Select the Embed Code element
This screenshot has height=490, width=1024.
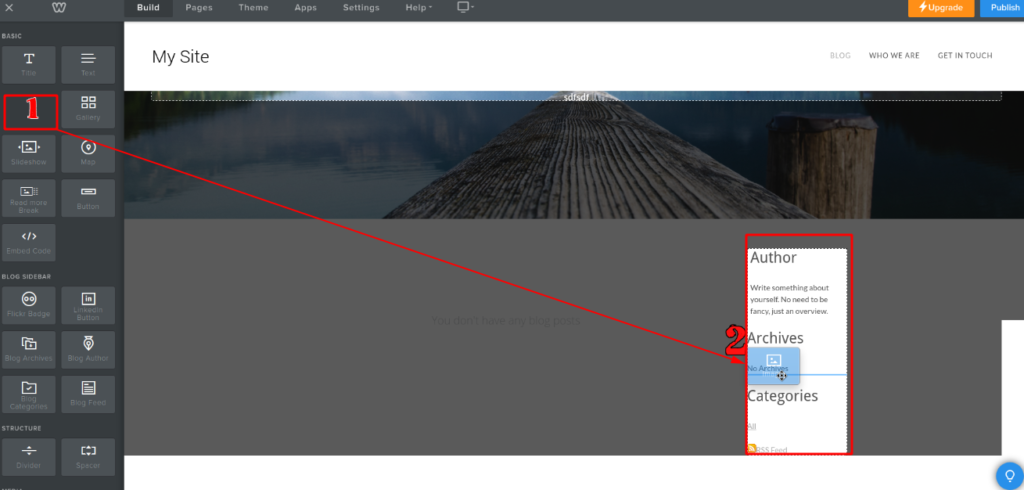point(29,242)
